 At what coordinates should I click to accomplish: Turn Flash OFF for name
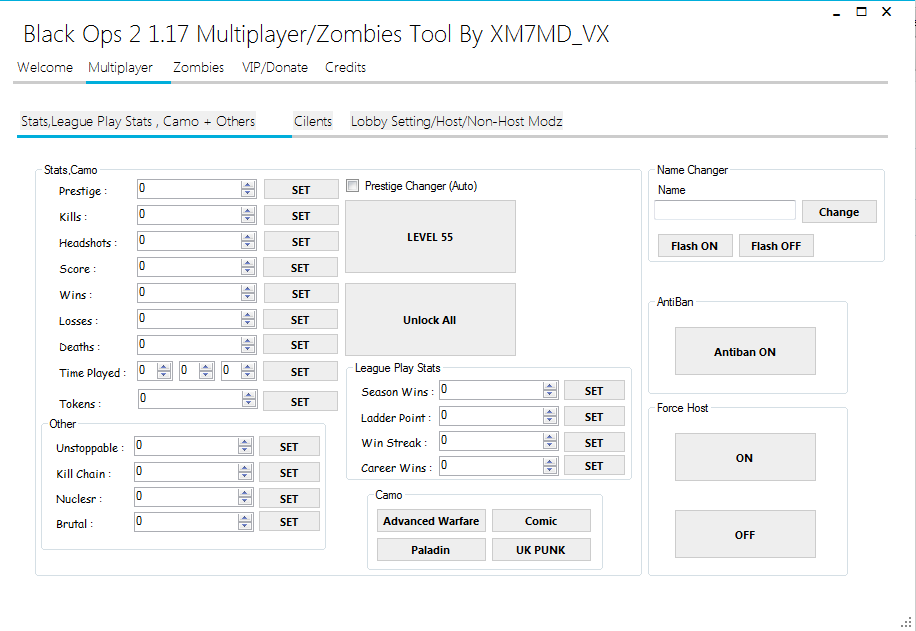(776, 246)
